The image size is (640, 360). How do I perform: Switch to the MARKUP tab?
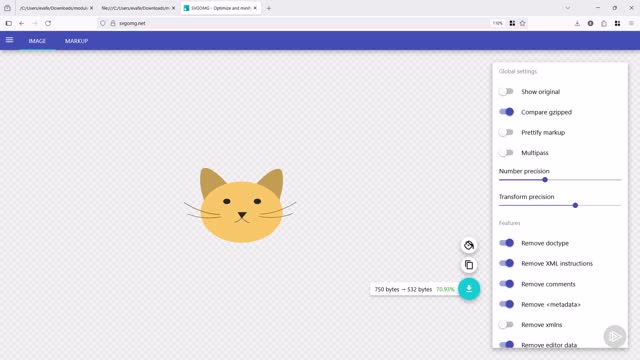coord(76,41)
